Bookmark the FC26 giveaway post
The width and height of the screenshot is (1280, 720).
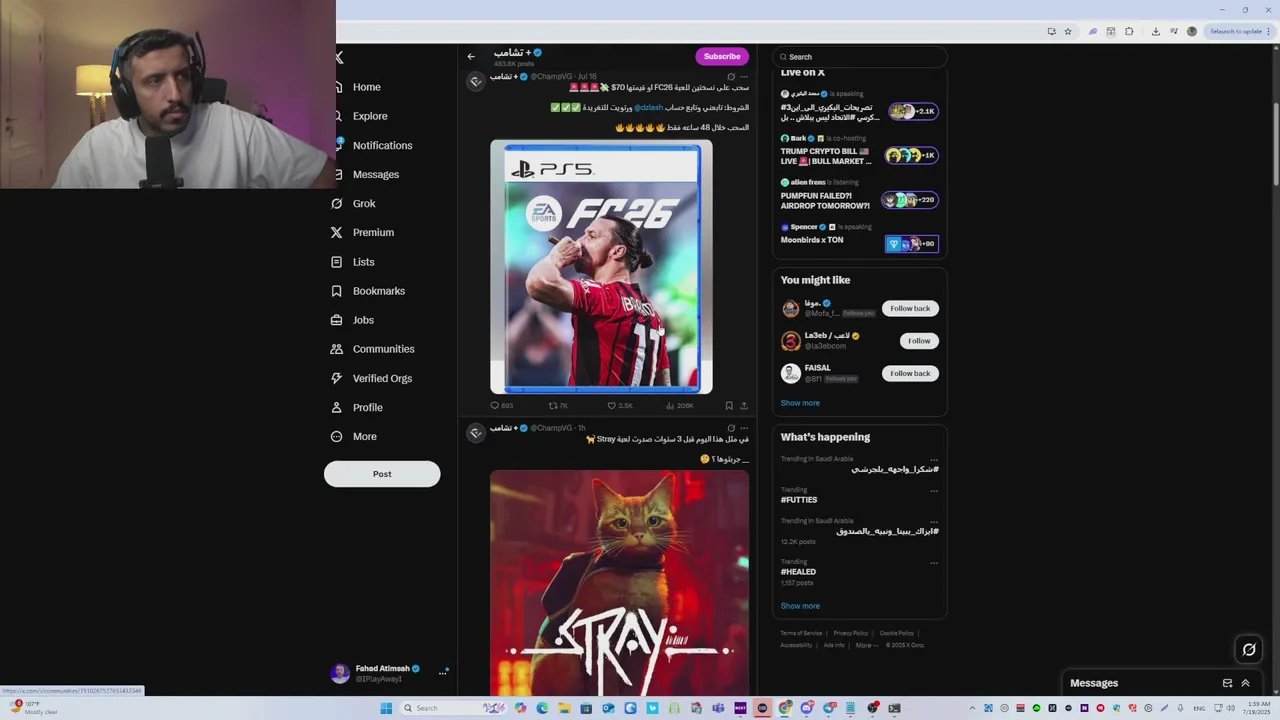coord(729,405)
